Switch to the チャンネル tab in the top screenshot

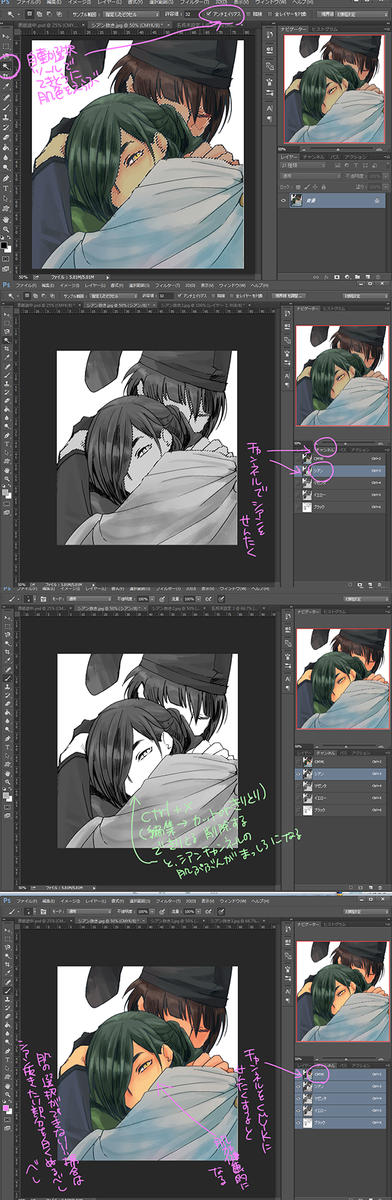(x=314, y=157)
